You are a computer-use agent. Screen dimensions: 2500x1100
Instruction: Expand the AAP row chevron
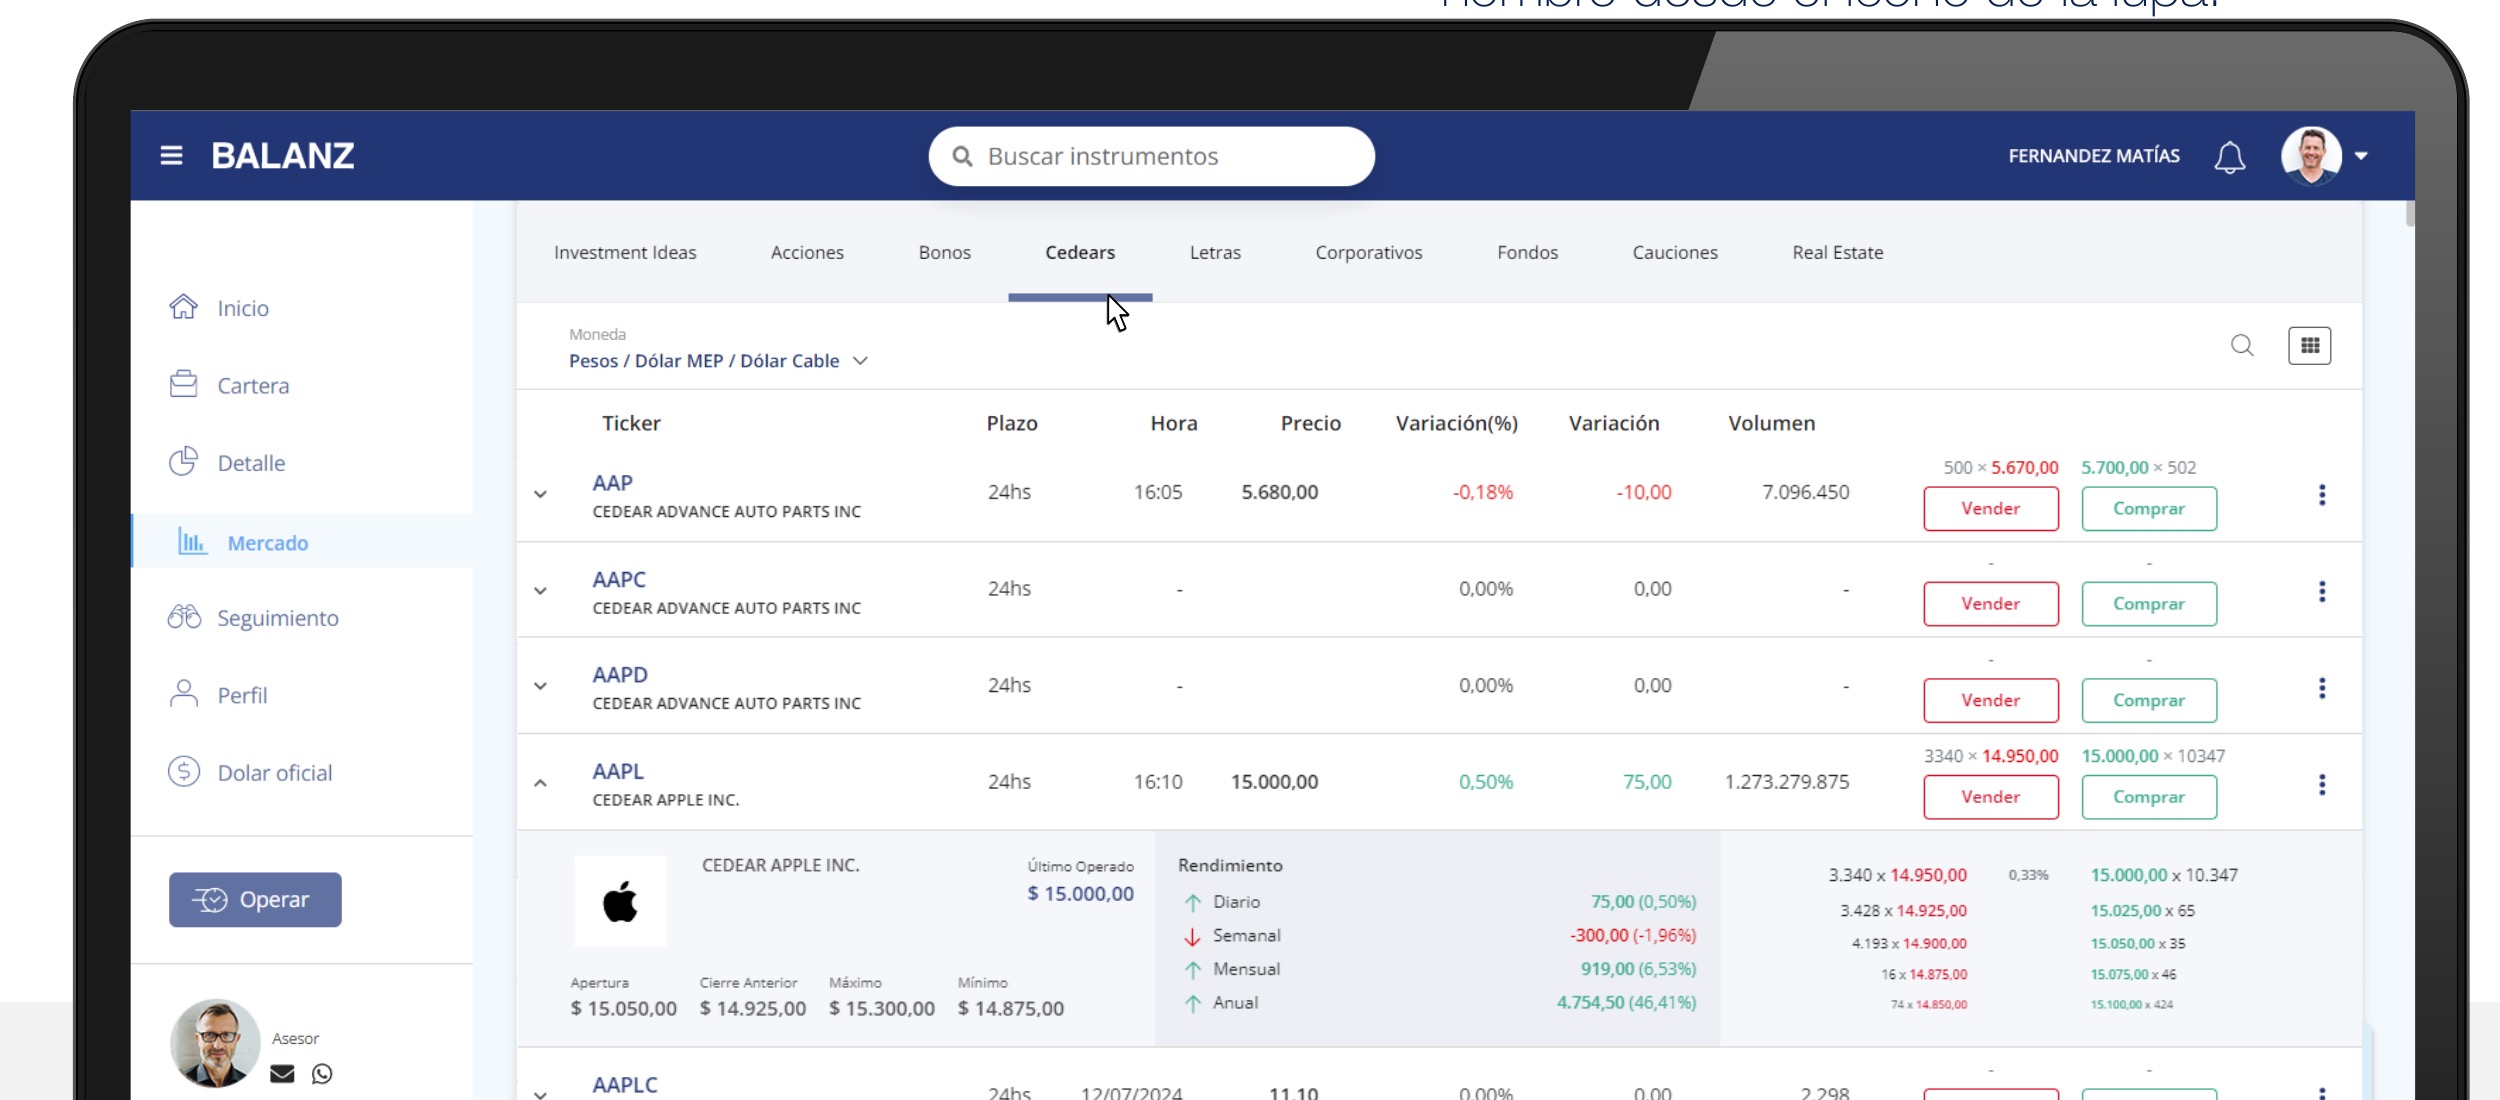click(x=540, y=494)
